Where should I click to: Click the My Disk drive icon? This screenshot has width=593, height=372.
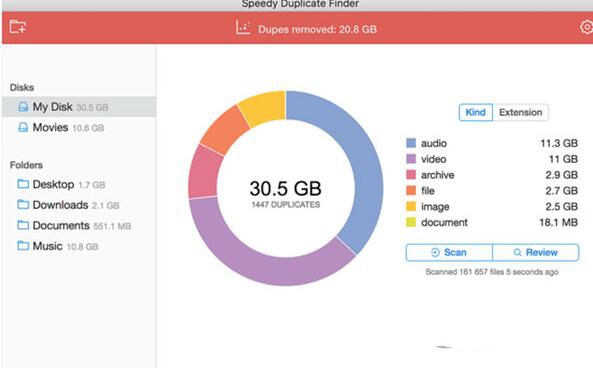tap(23, 107)
